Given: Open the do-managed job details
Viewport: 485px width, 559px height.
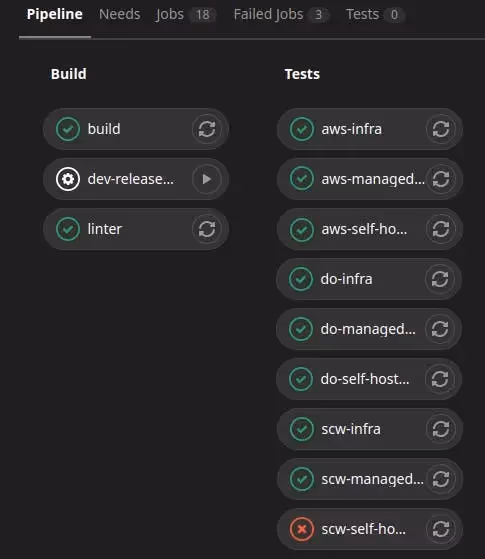Looking at the screenshot, I should (x=368, y=329).
